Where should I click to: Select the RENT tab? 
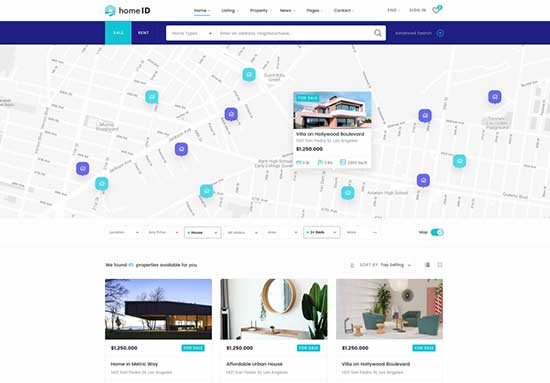pyautogui.click(x=143, y=33)
